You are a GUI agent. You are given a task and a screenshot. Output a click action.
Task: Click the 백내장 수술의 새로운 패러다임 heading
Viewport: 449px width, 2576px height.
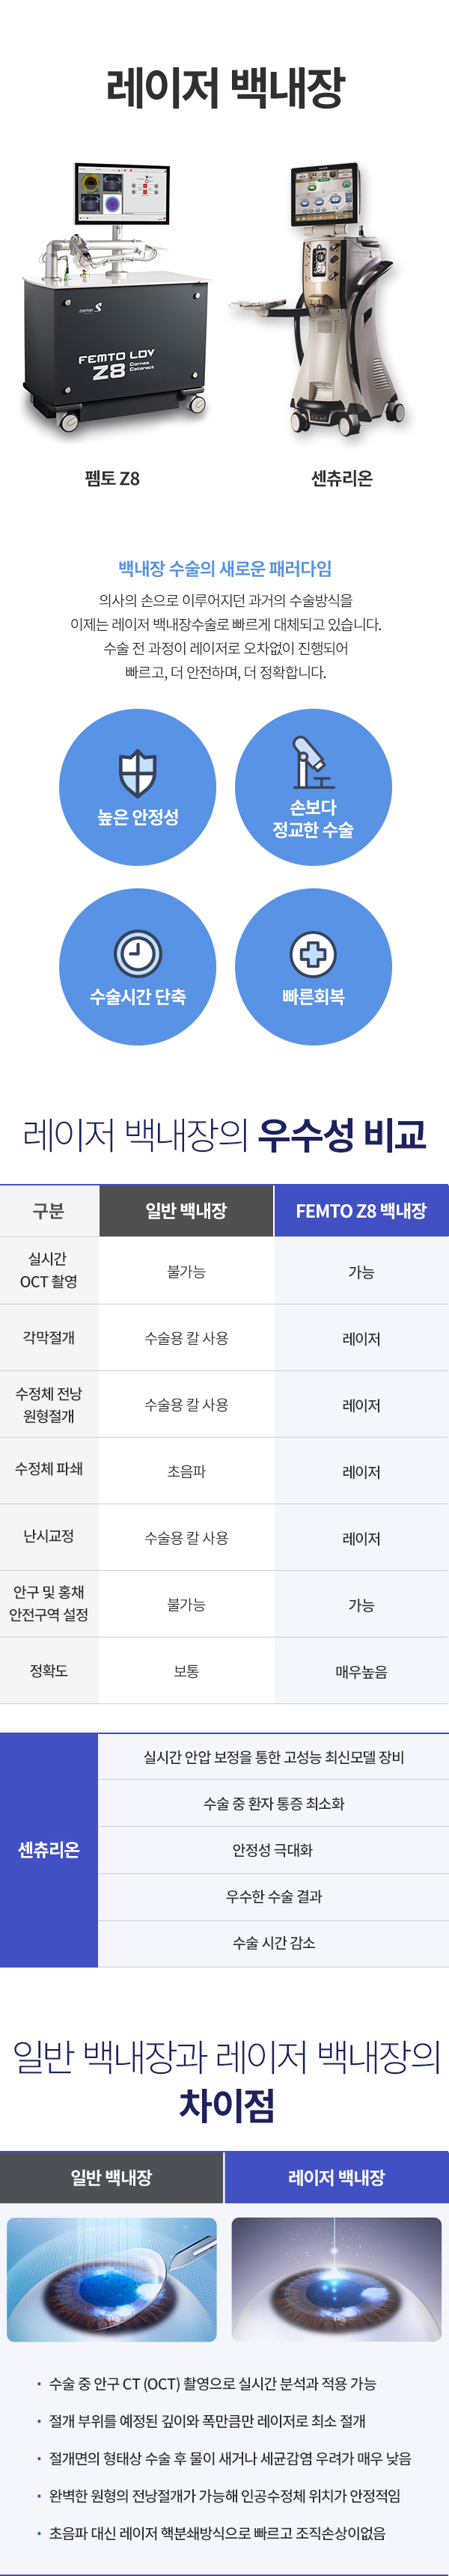coord(225,569)
